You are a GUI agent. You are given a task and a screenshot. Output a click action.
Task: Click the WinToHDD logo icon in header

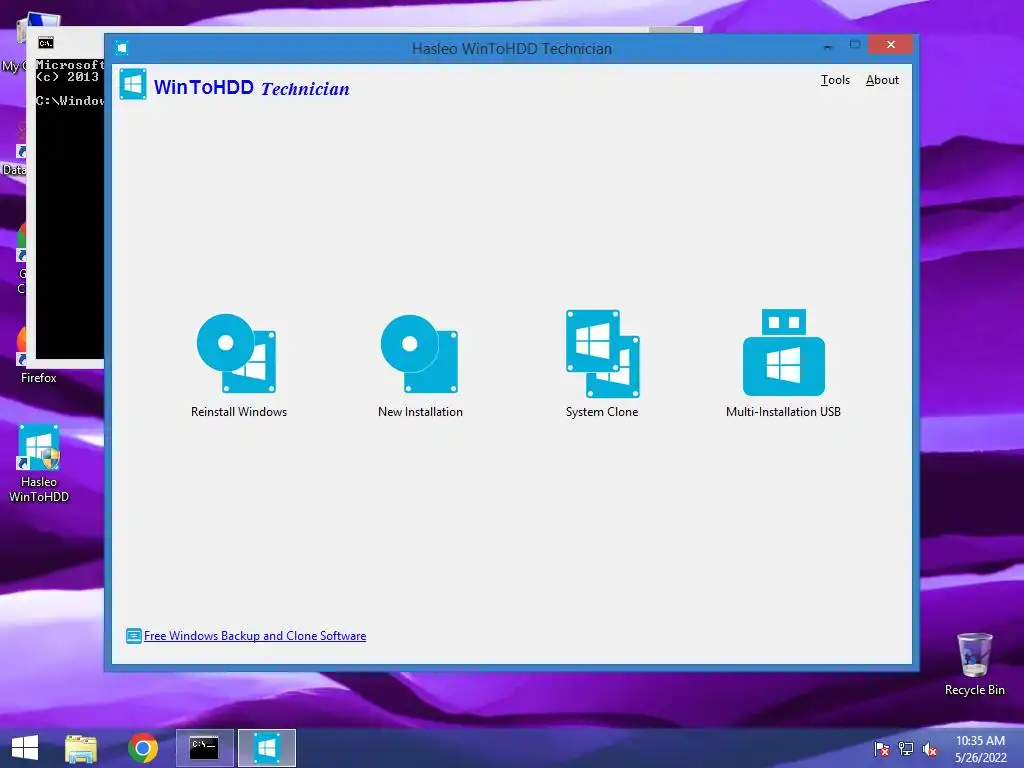tap(133, 84)
